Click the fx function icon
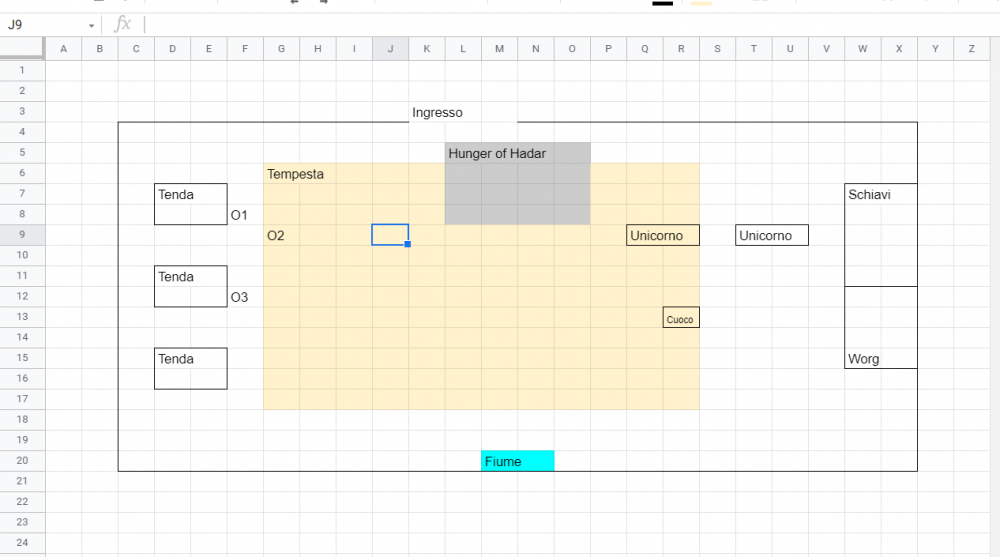 (123, 24)
